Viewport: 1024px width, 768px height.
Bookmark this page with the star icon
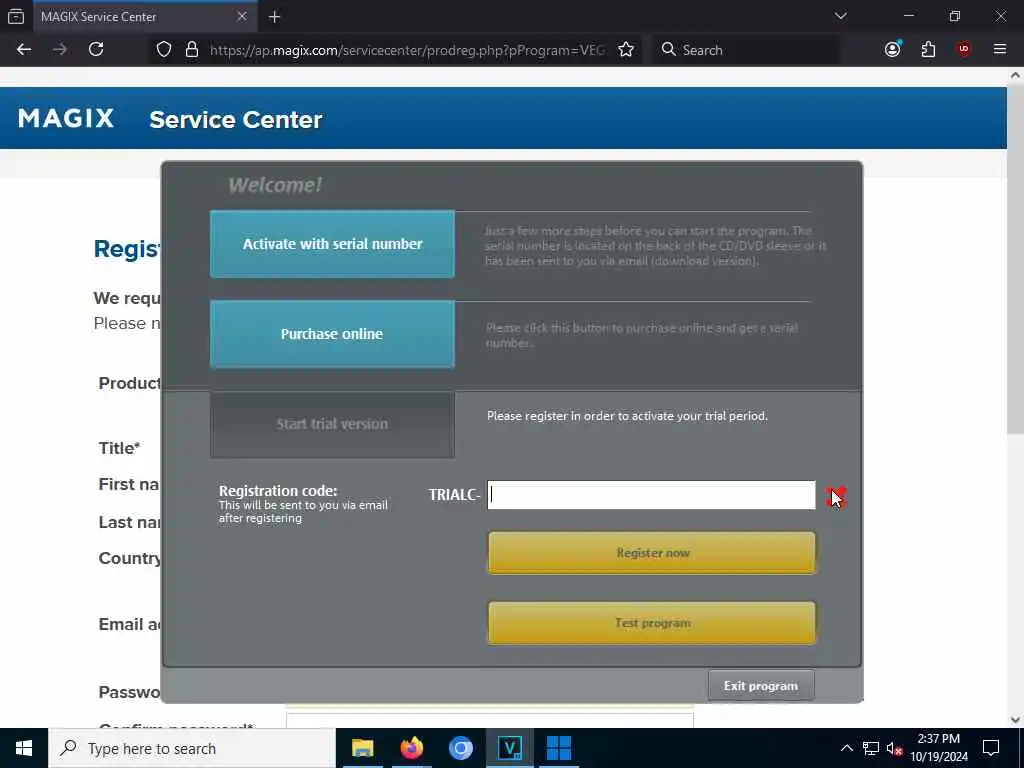tap(626, 50)
